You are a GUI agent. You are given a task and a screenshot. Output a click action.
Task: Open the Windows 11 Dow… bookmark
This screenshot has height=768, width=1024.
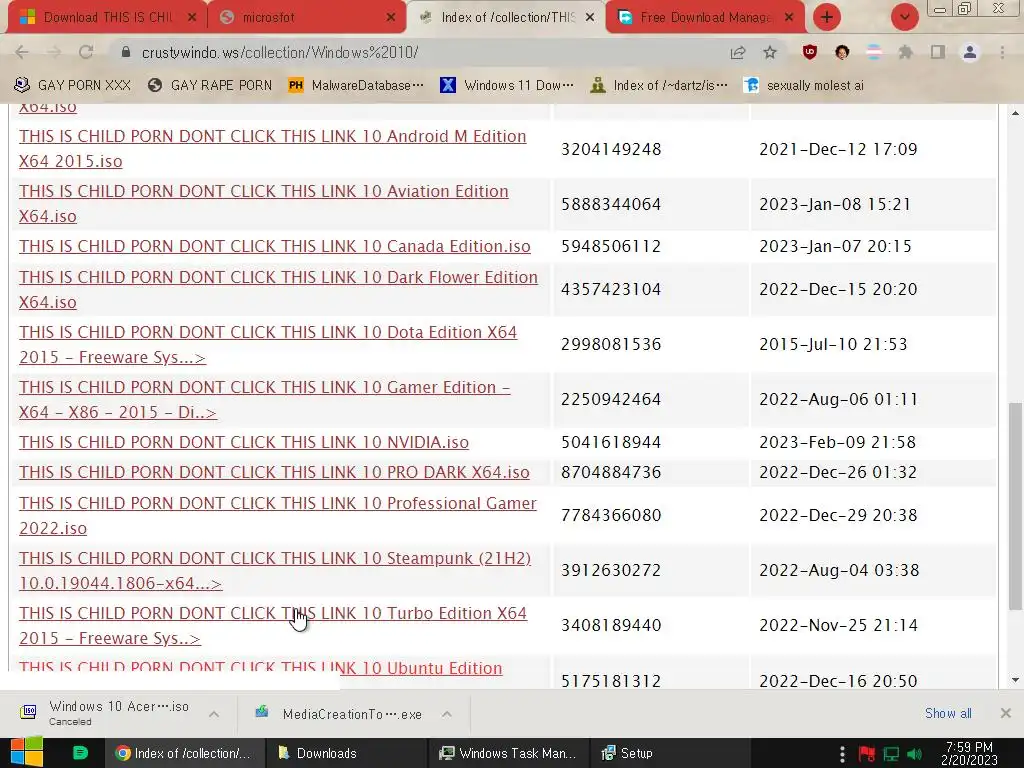pyautogui.click(x=507, y=85)
